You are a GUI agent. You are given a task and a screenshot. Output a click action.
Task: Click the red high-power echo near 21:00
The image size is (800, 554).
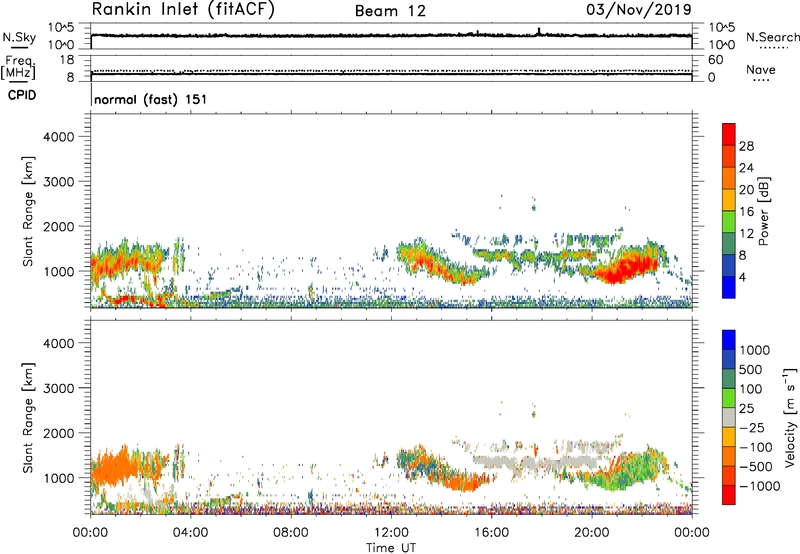tap(626, 268)
